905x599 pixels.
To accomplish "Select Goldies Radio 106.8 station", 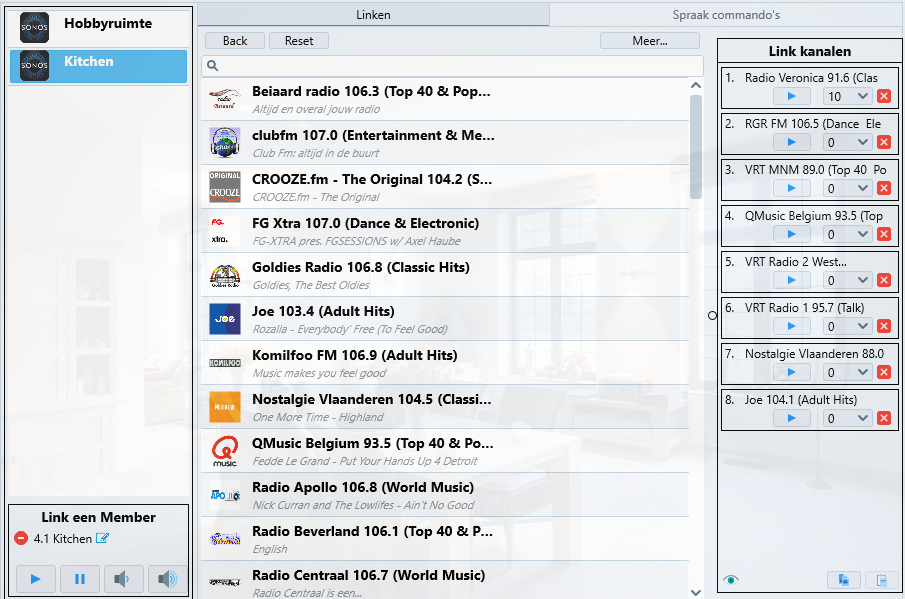I will pos(445,275).
